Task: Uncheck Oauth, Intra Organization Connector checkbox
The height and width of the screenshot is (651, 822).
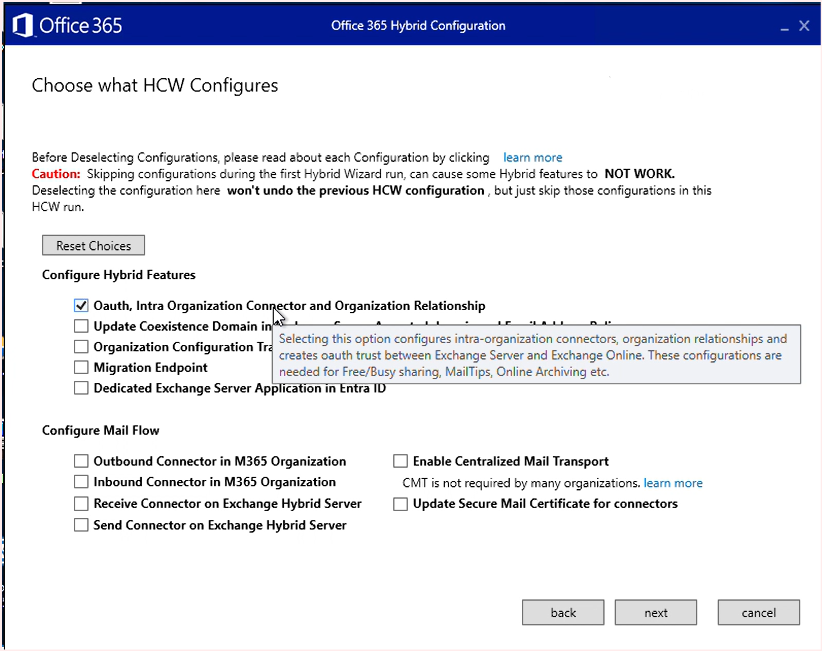Action: point(81,306)
